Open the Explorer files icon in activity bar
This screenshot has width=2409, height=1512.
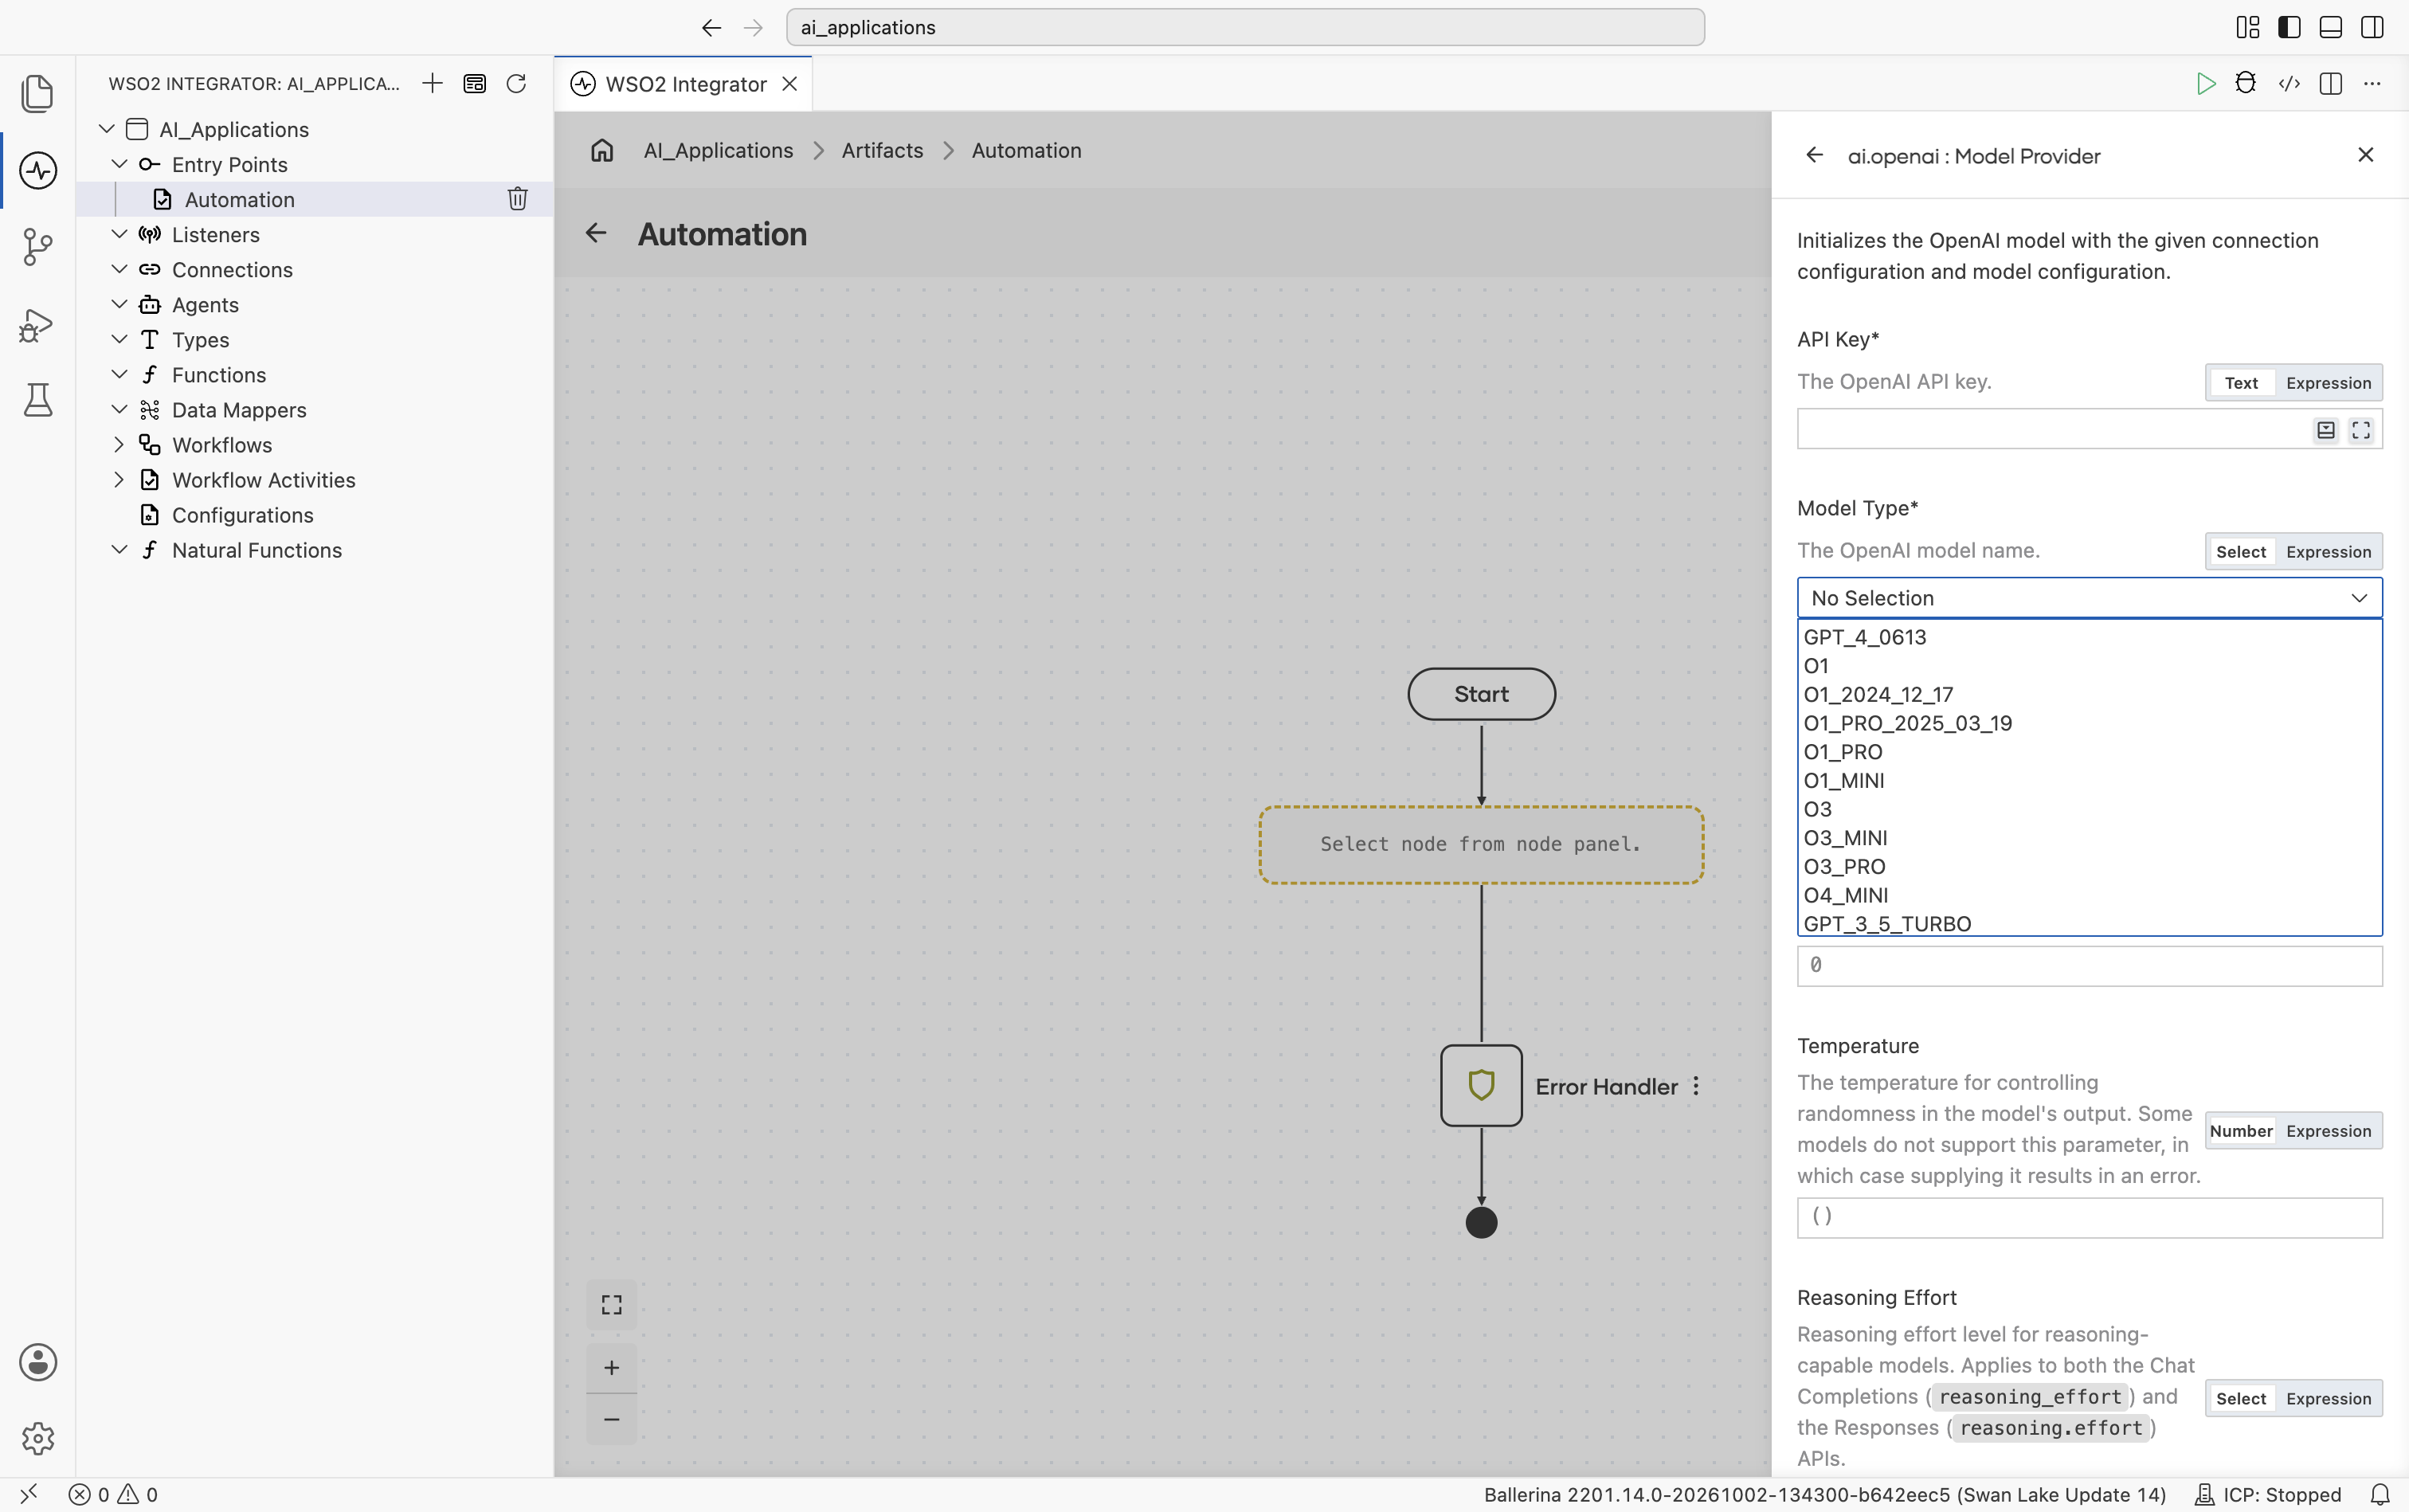click(38, 94)
